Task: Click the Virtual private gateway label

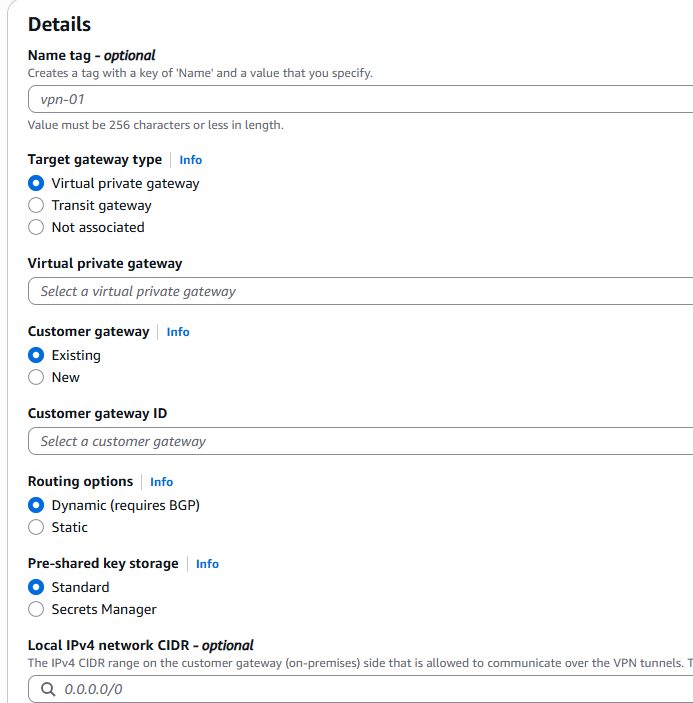Action: click(105, 263)
